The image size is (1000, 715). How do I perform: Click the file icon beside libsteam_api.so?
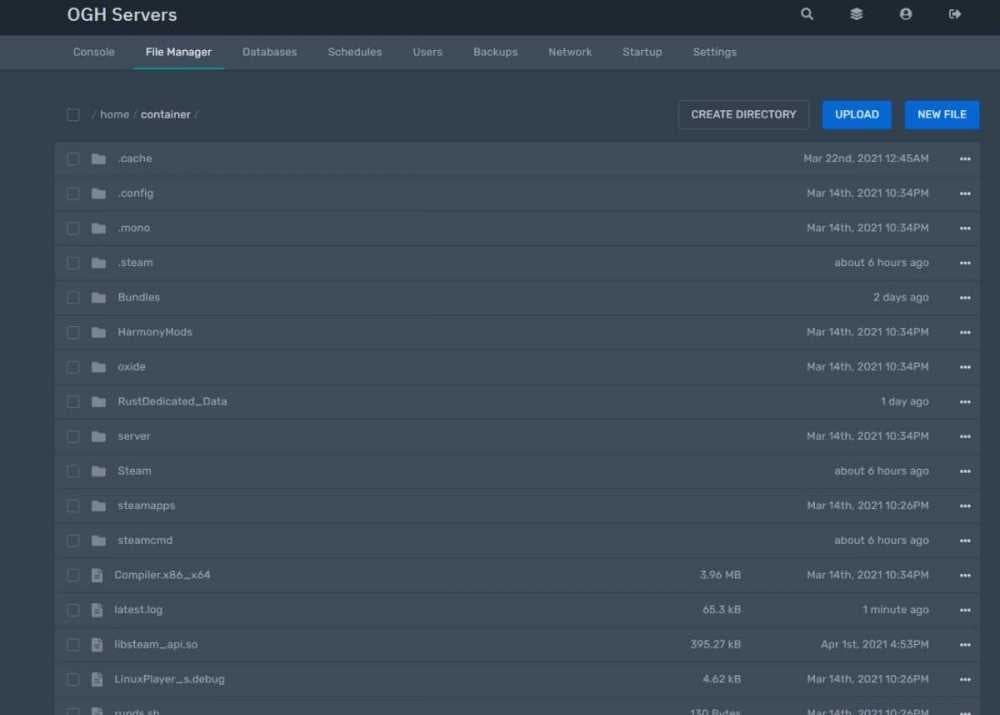pos(97,645)
